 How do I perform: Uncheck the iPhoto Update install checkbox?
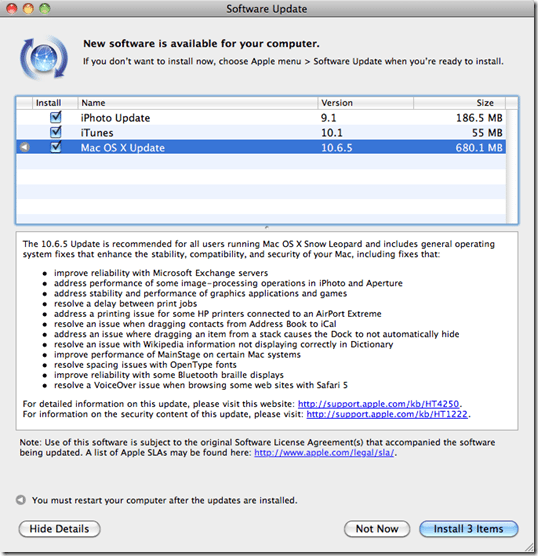coord(56,117)
